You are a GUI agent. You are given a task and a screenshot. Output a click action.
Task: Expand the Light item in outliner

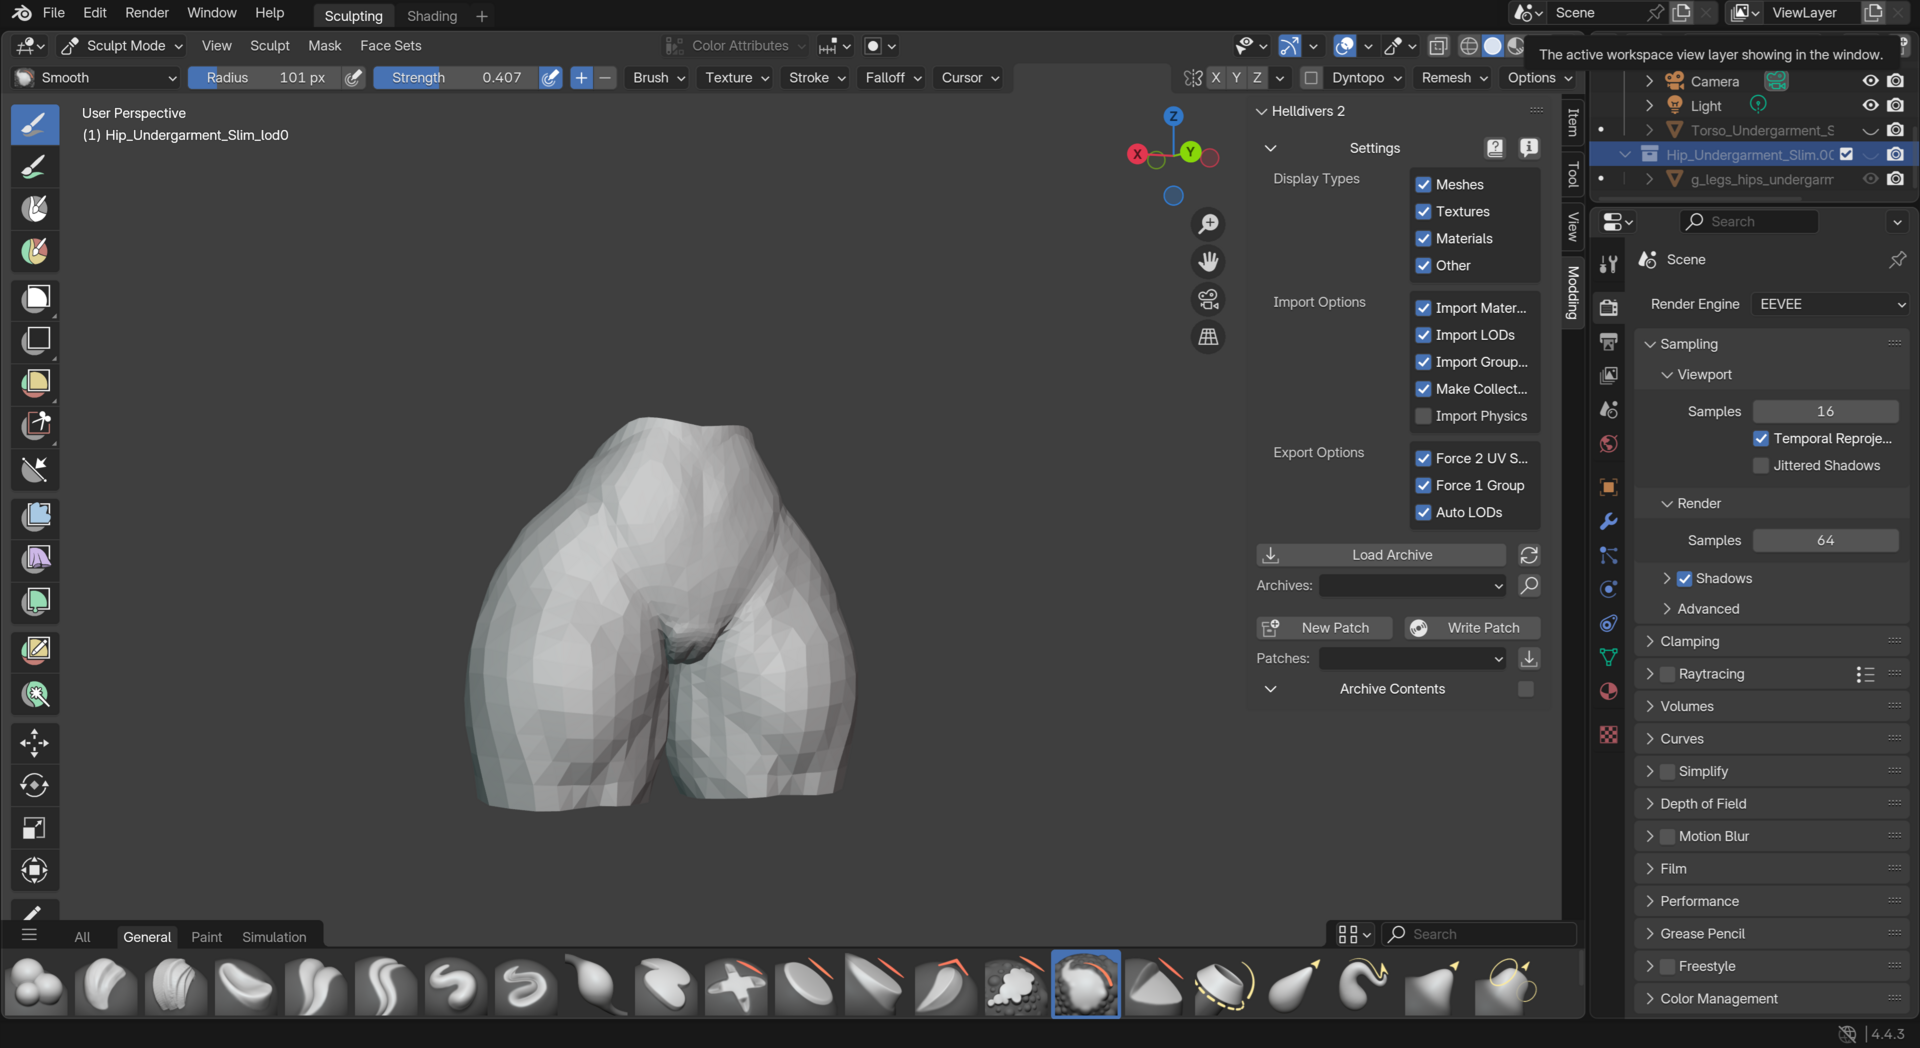click(x=1649, y=106)
